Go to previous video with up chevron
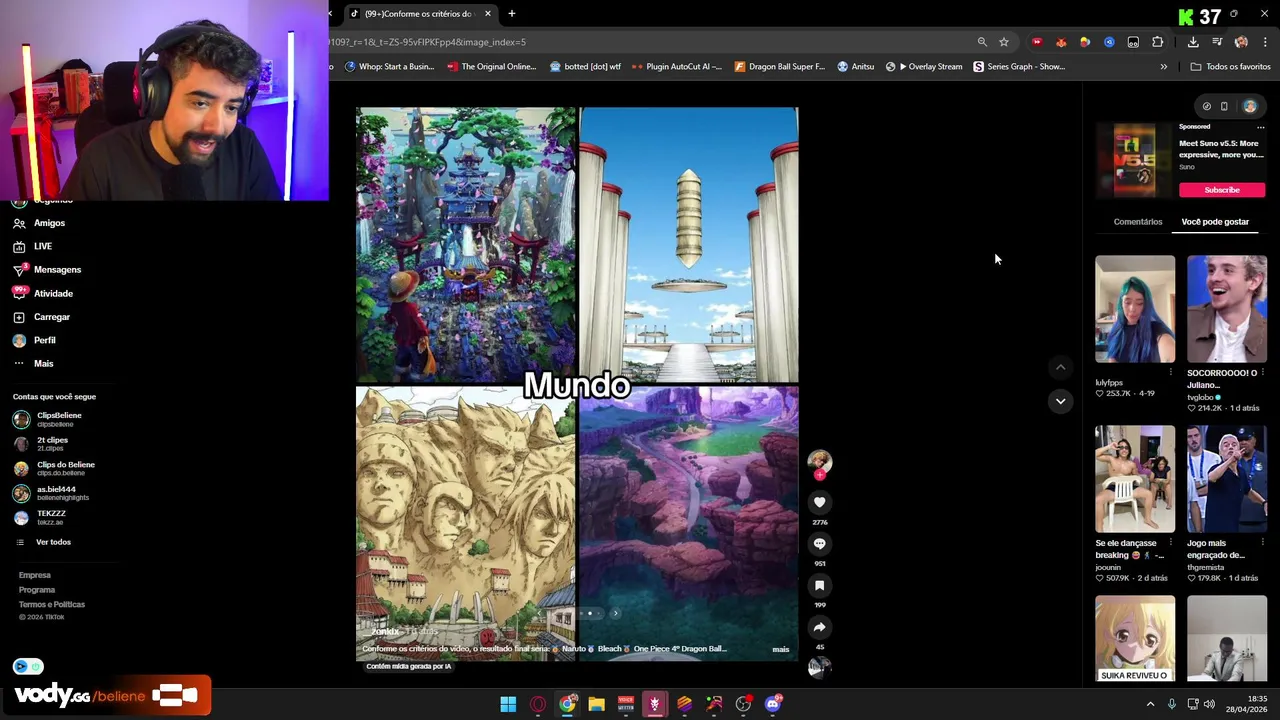The image size is (1280, 720). (x=1060, y=367)
